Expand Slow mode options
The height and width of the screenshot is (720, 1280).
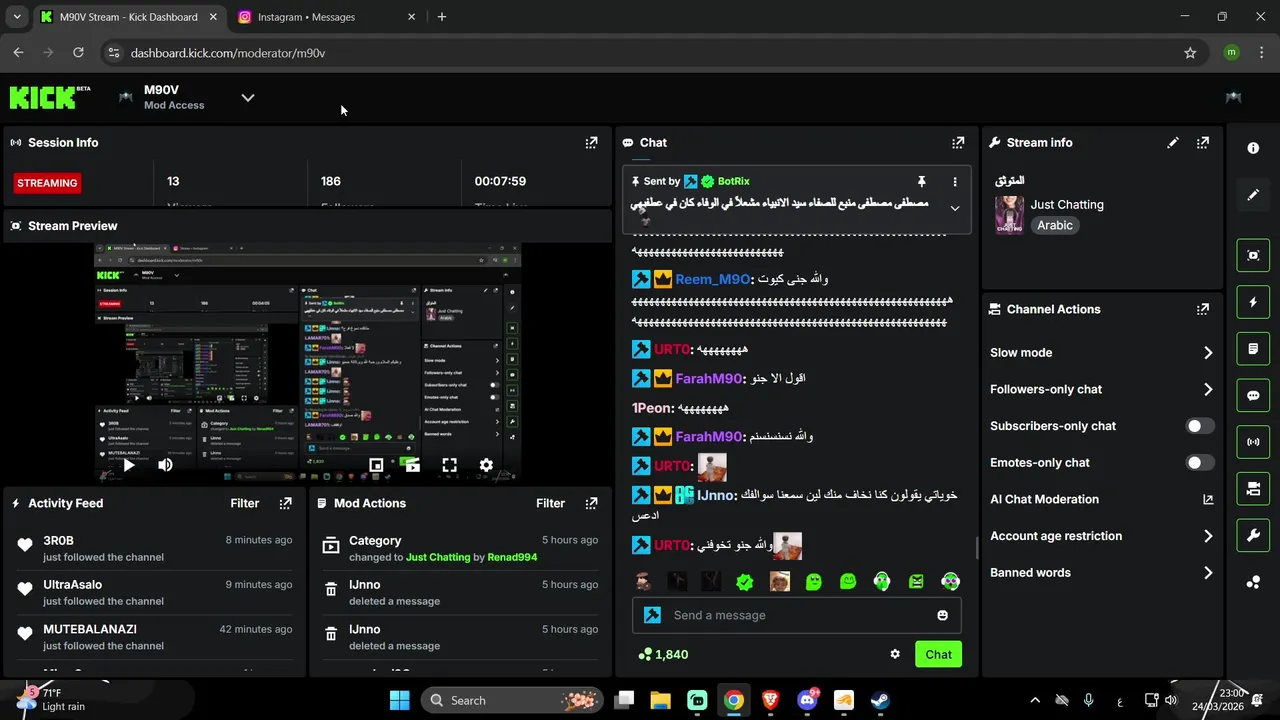pyautogui.click(x=1208, y=353)
